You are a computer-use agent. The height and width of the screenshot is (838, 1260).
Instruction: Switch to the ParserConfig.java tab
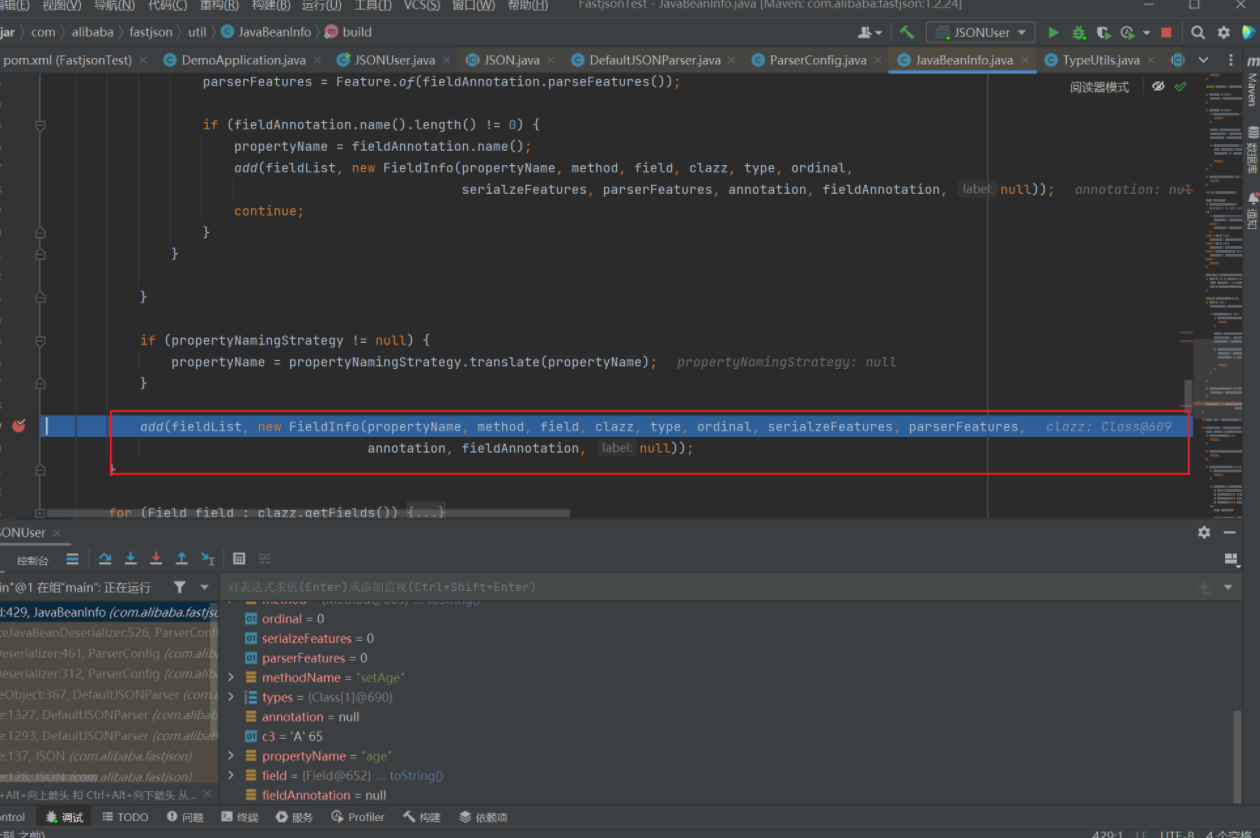click(817, 60)
